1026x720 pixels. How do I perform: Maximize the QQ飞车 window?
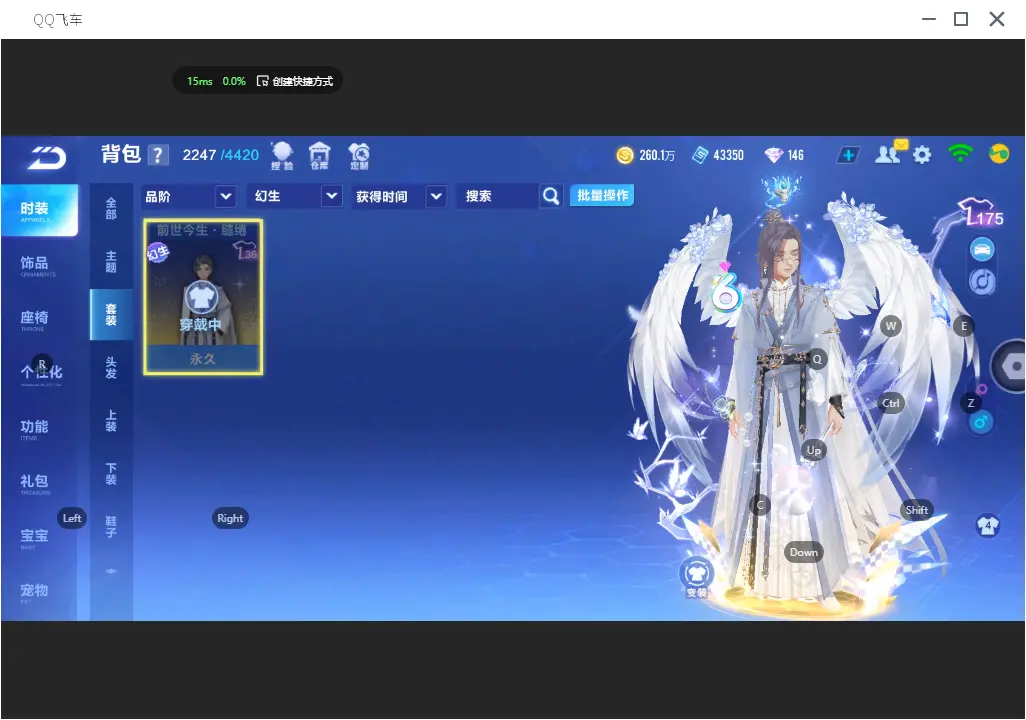click(961, 19)
